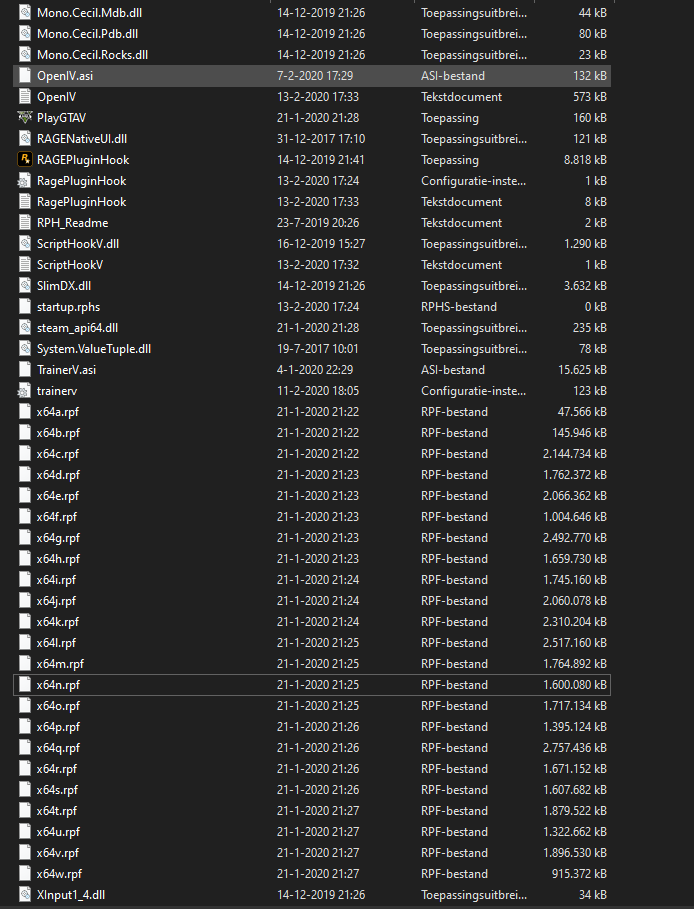The height and width of the screenshot is (909, 694).
Task: Click the file name x64v.rpf
Action: [57, 853]
